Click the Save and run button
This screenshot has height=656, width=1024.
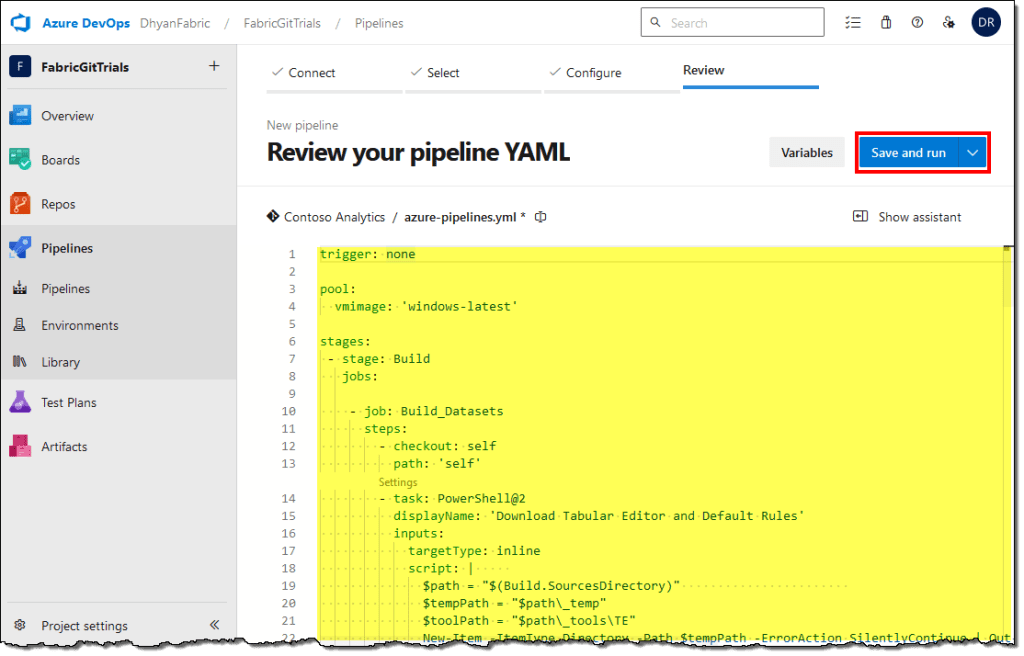point(908,153)
